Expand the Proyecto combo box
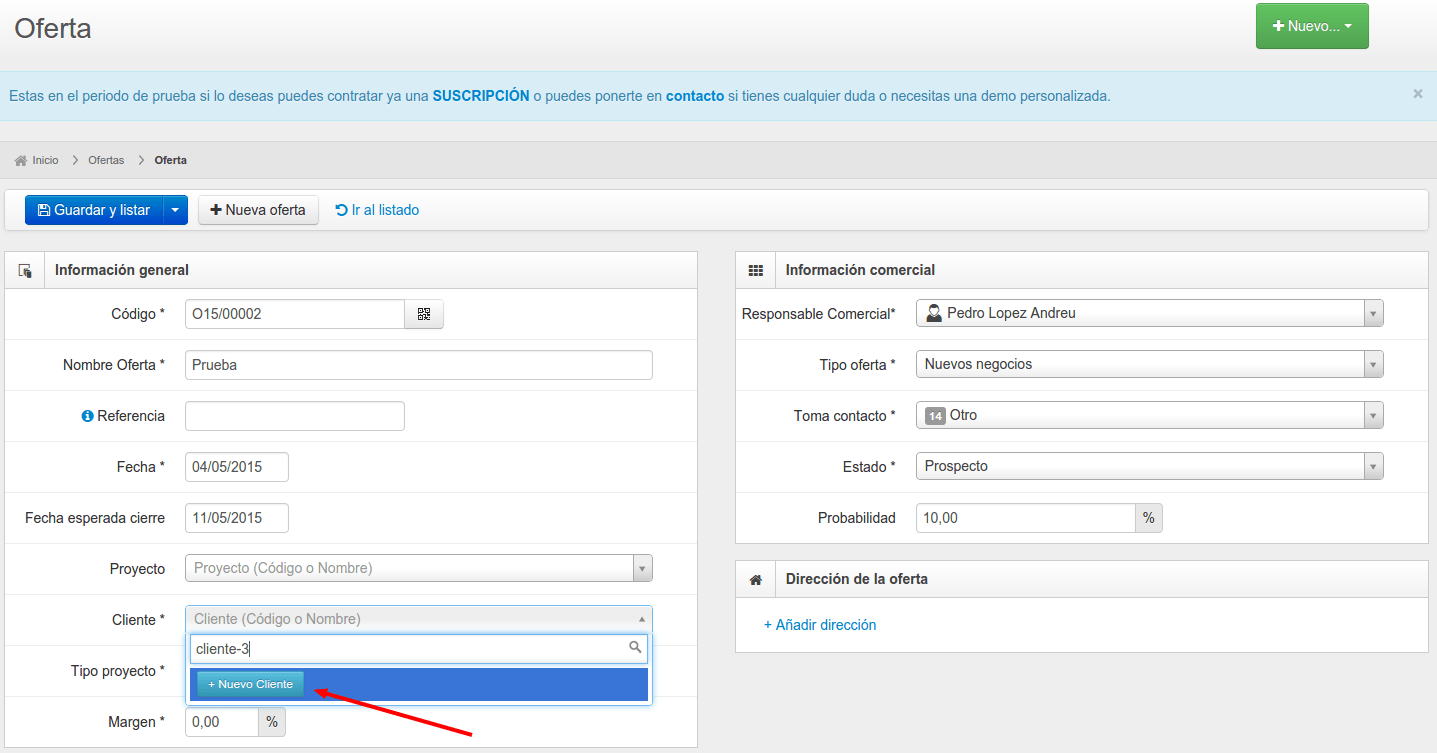The width and height of the screenshot is (1437, 753). (x=642, y=568)
